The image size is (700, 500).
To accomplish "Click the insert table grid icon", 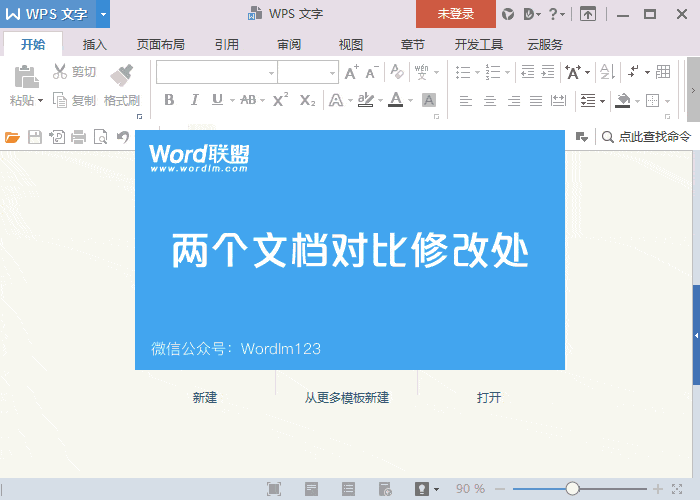I will [x=663, y=72].
